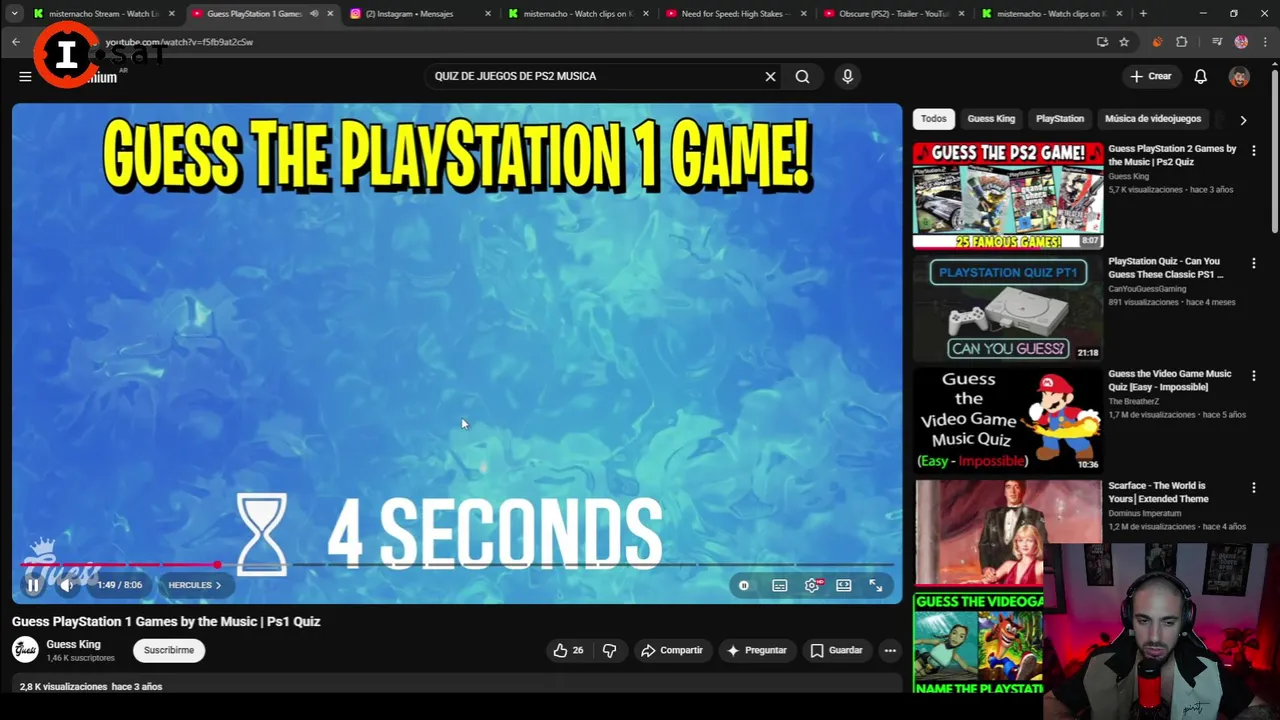
Task: Enter fullscreen mode
Action: 876,586
